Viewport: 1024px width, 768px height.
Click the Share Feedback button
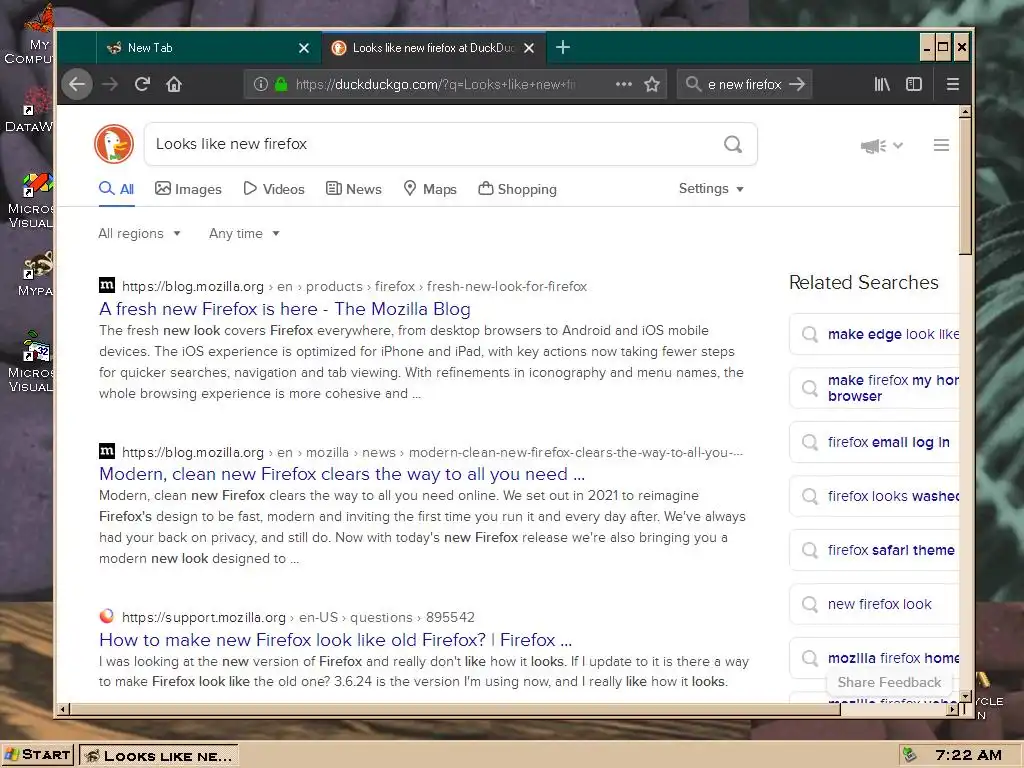pos(889,682)
